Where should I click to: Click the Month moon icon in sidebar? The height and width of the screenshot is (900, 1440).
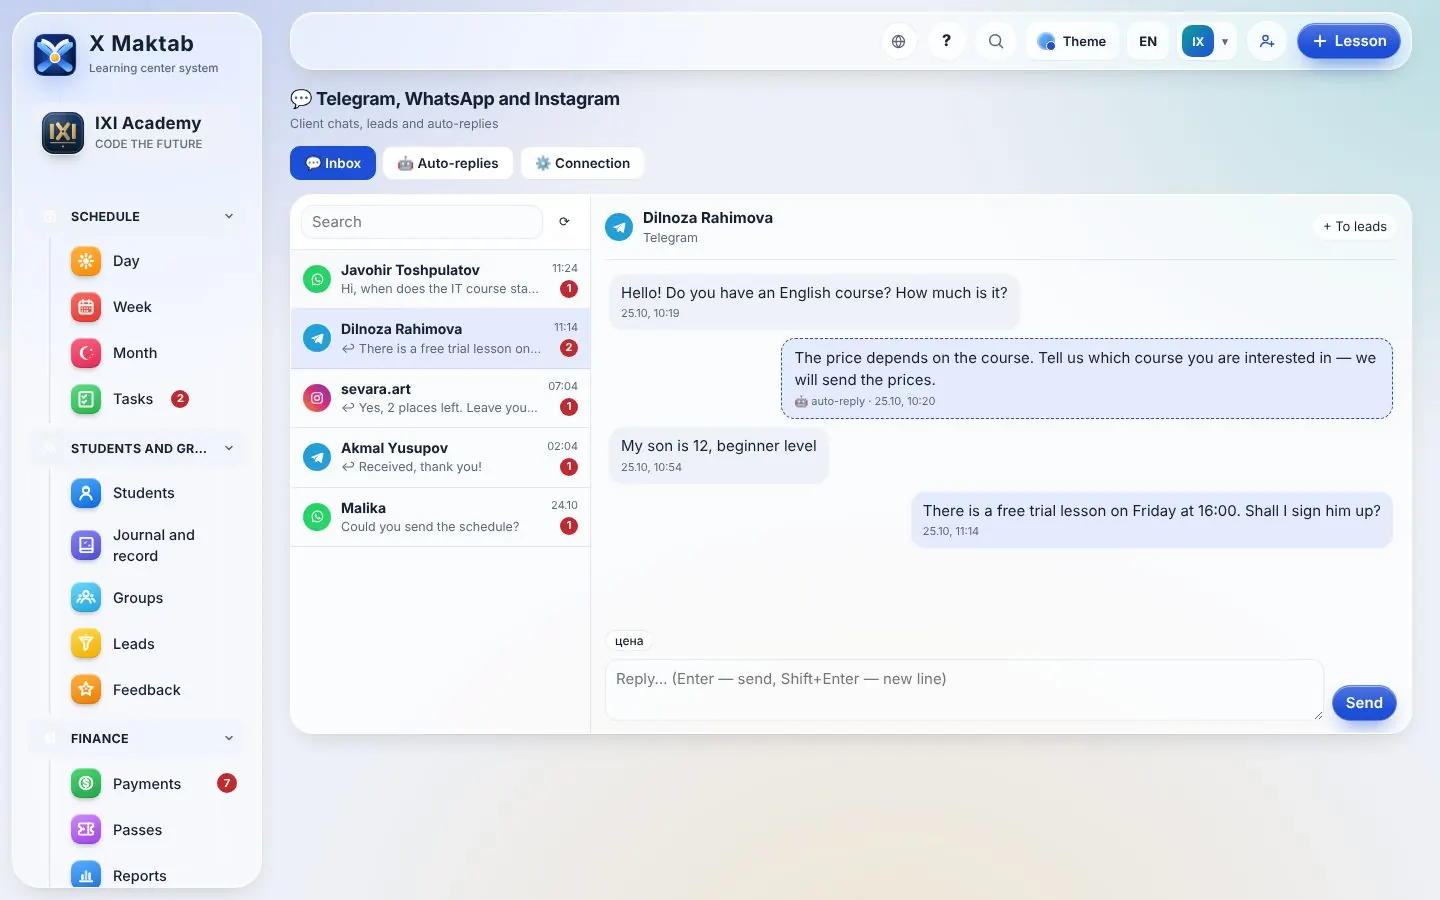(86, 353)
